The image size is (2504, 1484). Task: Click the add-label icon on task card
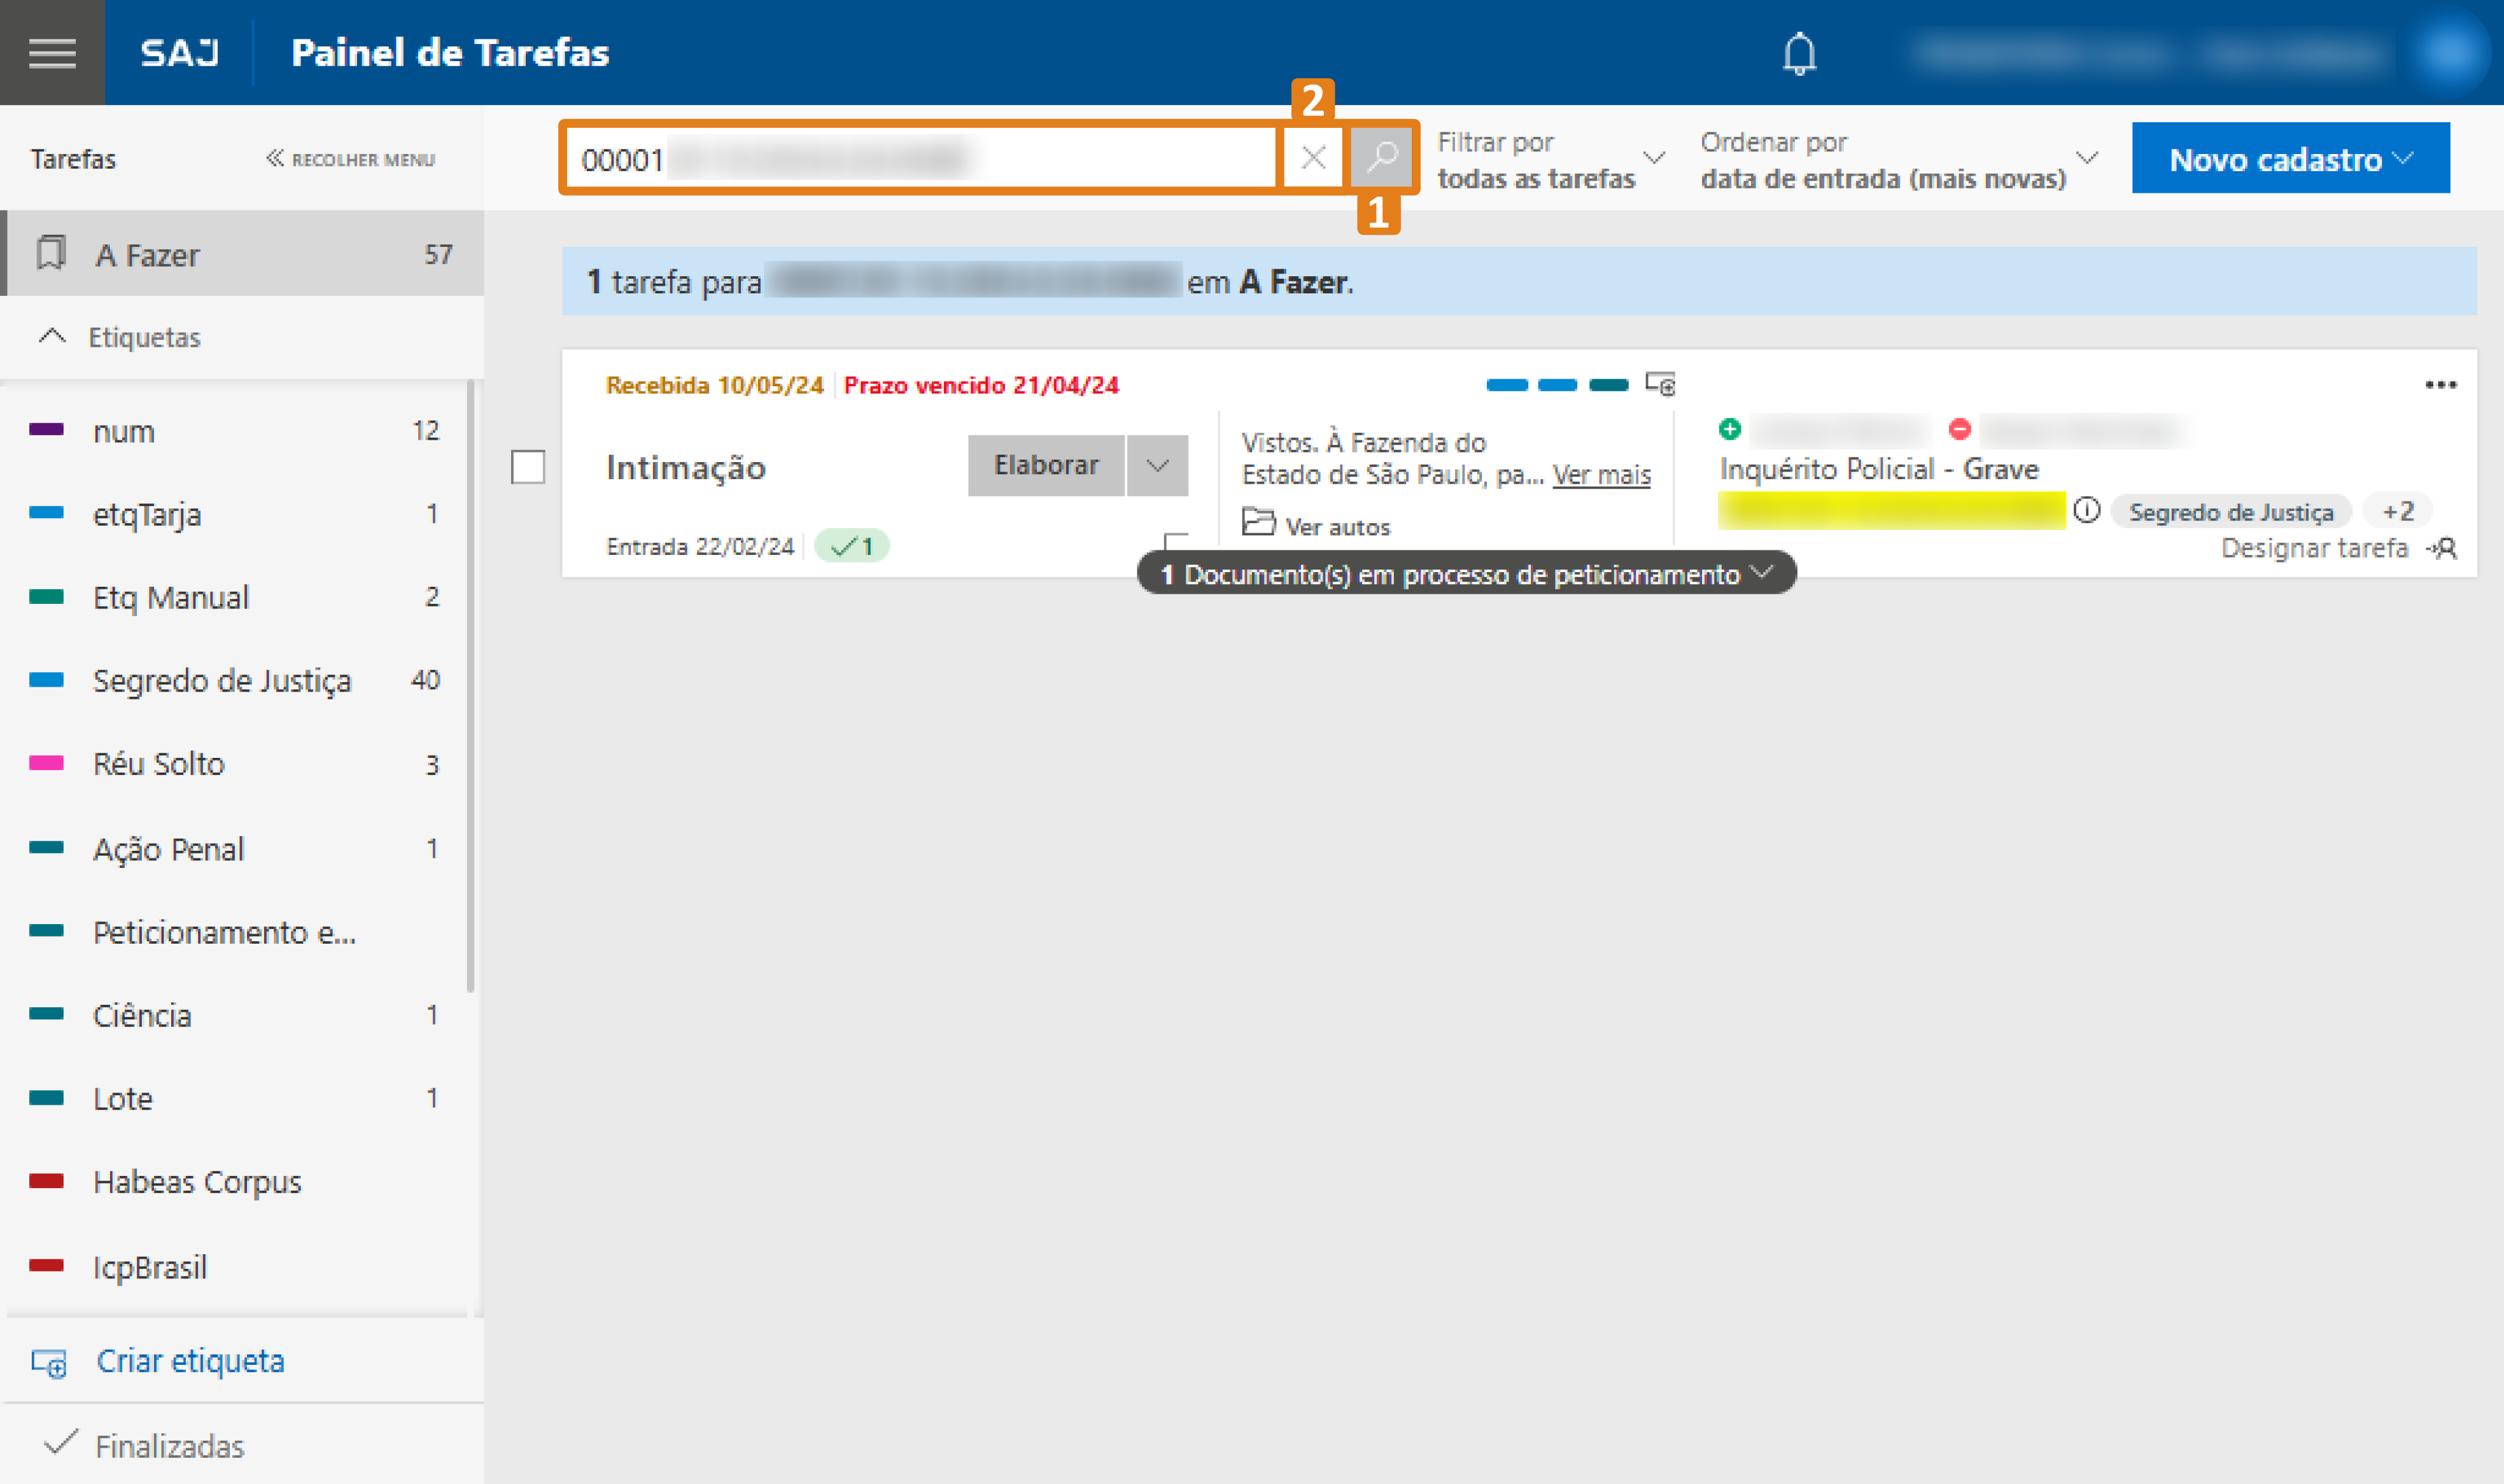pyautogui.click(x=1660, y=384)
